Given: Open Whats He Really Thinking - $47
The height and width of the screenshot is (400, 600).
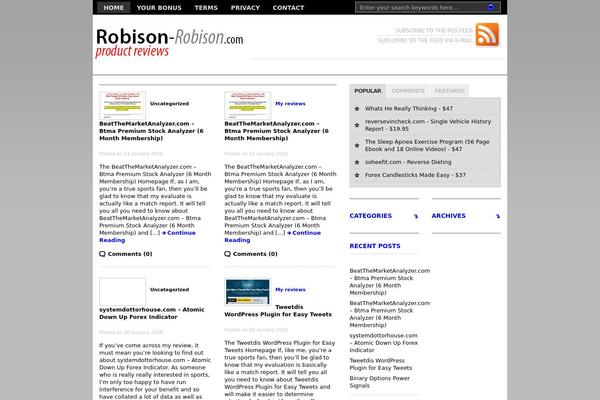Looking at the screenshot, I should 409,109.
